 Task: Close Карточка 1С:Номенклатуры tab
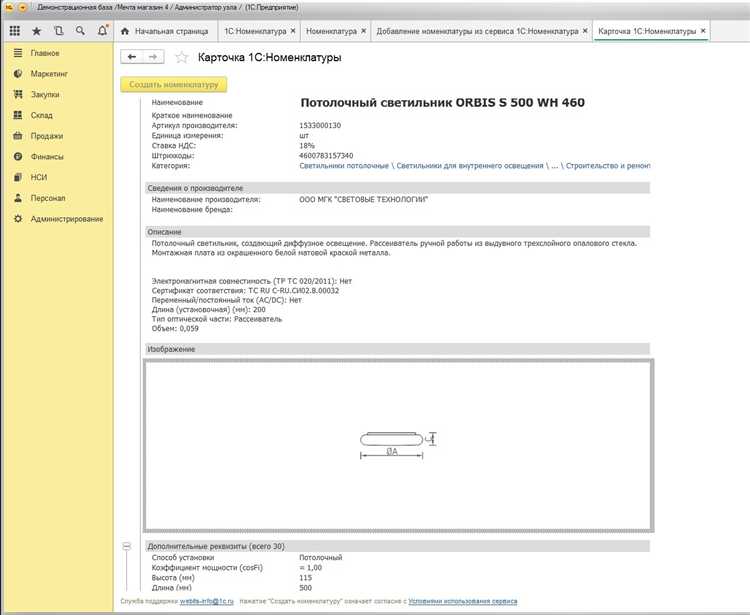coord(703,31)
